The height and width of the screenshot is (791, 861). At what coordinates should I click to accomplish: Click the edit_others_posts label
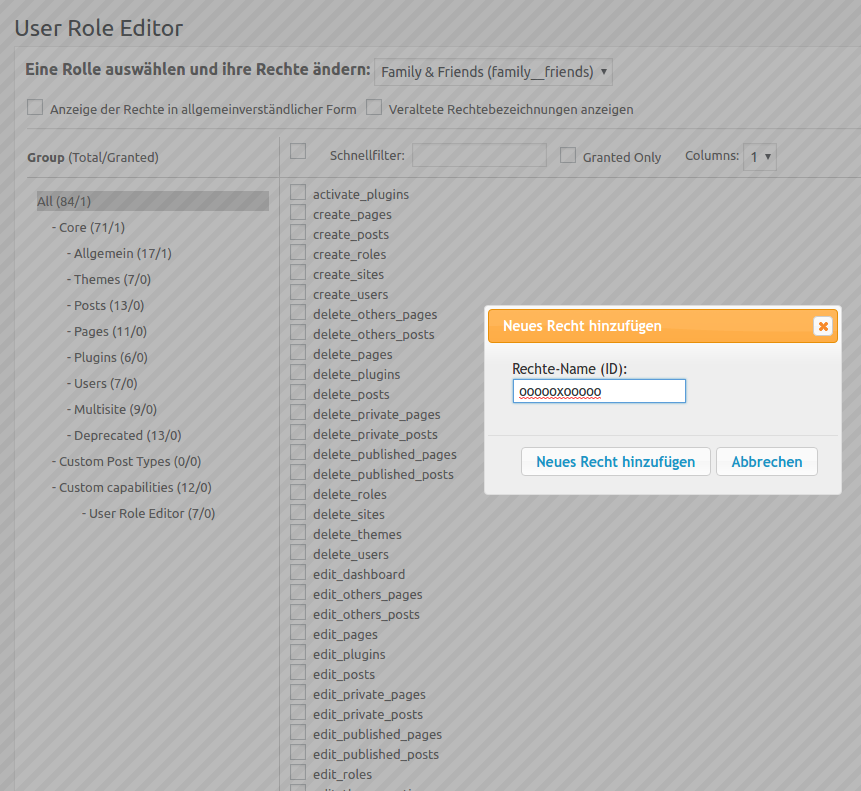click(366, 614)
